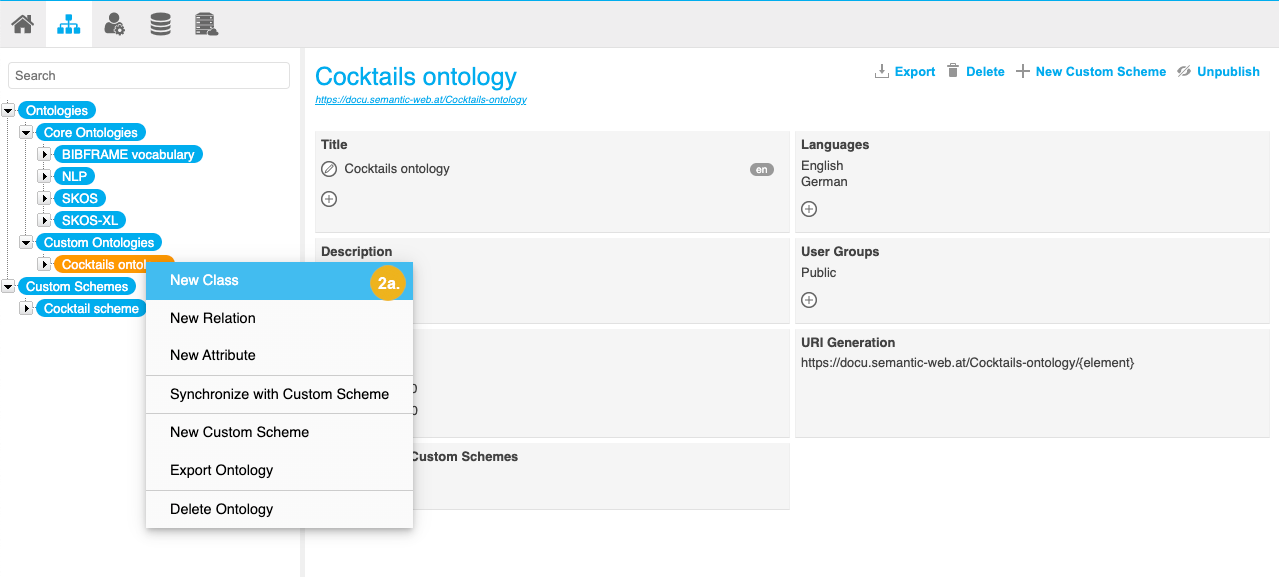Screen dimensions: 1279x577
Task: Choose New Class from context menu
Action: click(204, 281)
